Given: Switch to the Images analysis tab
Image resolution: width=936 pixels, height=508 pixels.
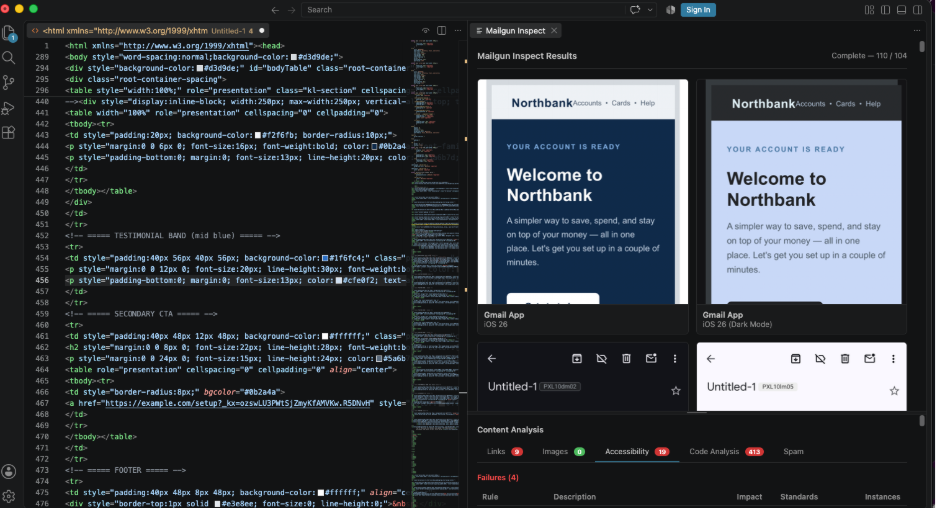Looking at the screenshot, I should click(563, 452).
